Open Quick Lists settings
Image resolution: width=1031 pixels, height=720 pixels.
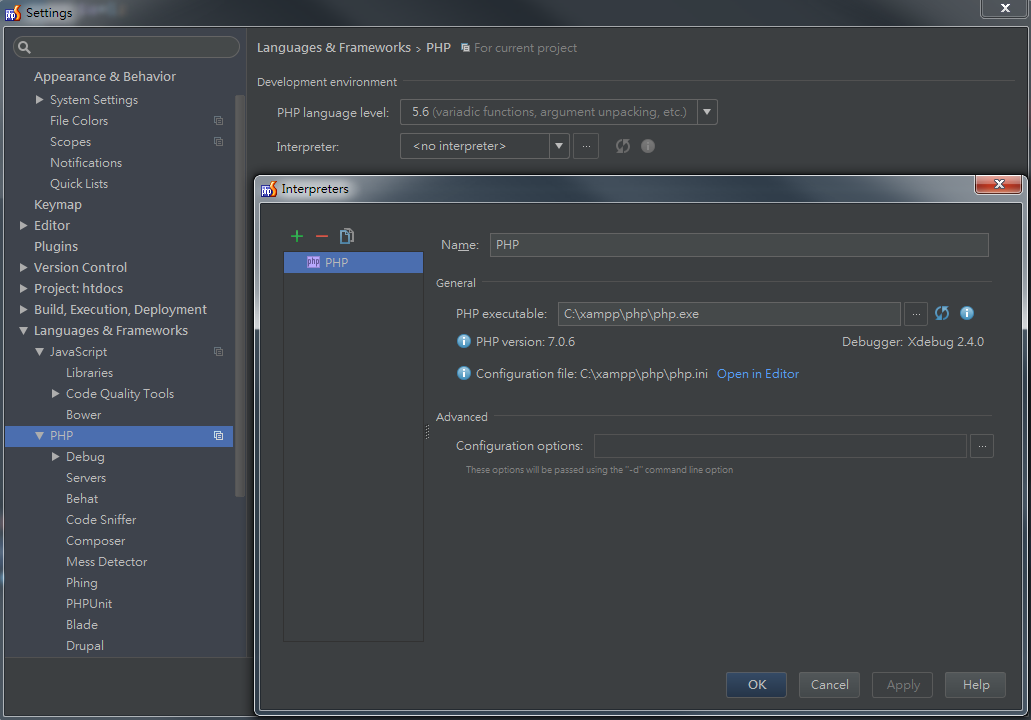pos(79,183)
